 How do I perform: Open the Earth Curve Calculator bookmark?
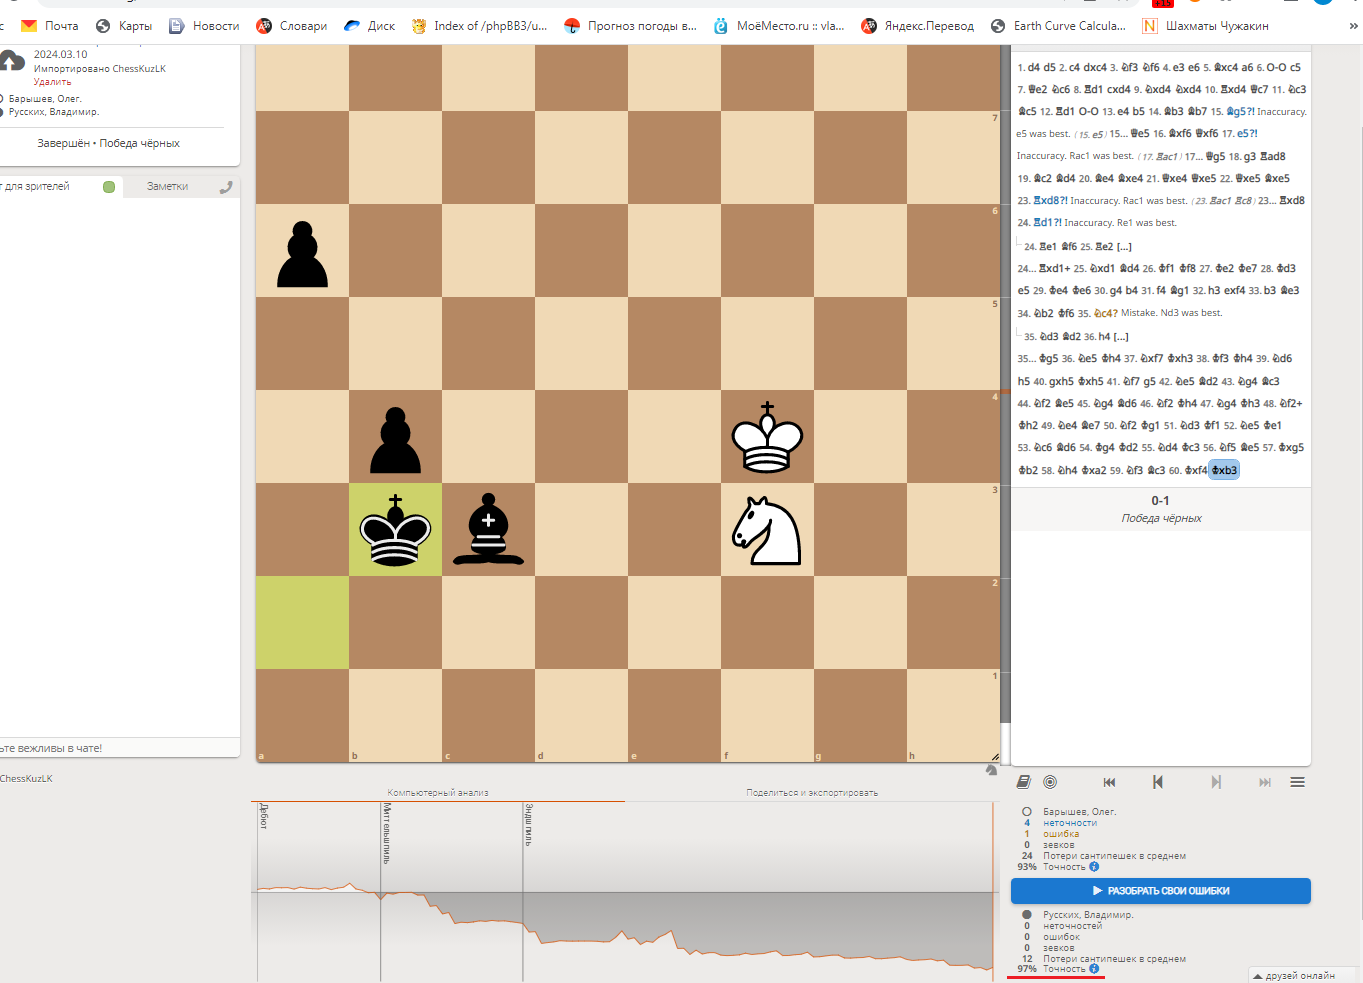point(1058,26)
